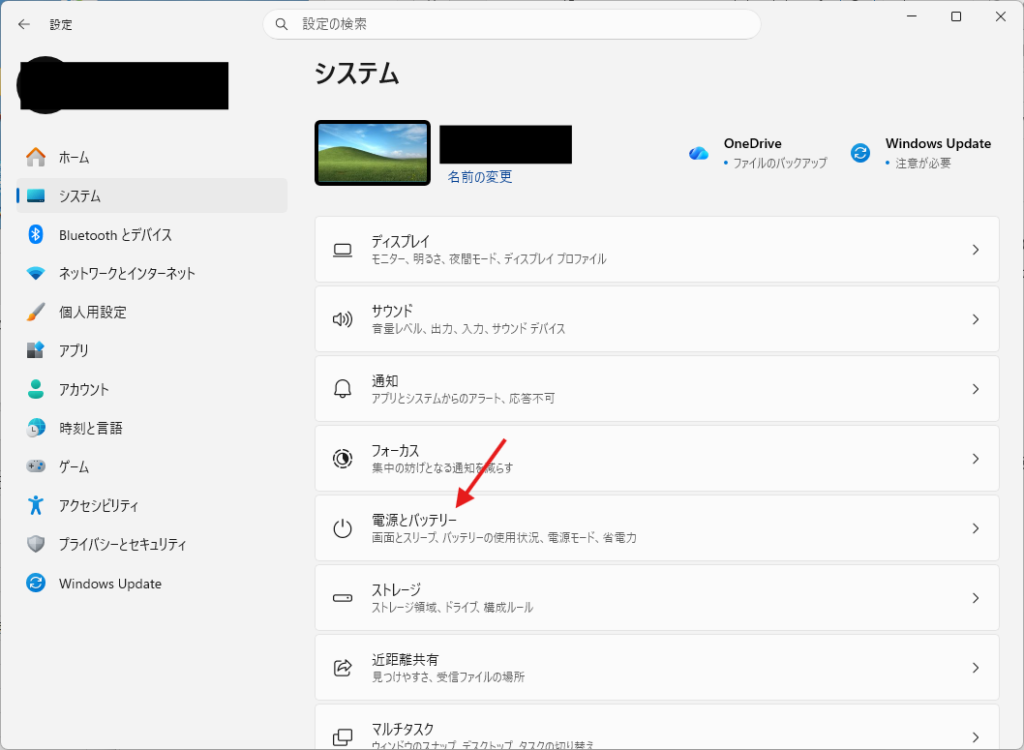Screen dimensions: 1024x750
Task: Click the システム monitor icon in sidebar
Action: [36, 195]
